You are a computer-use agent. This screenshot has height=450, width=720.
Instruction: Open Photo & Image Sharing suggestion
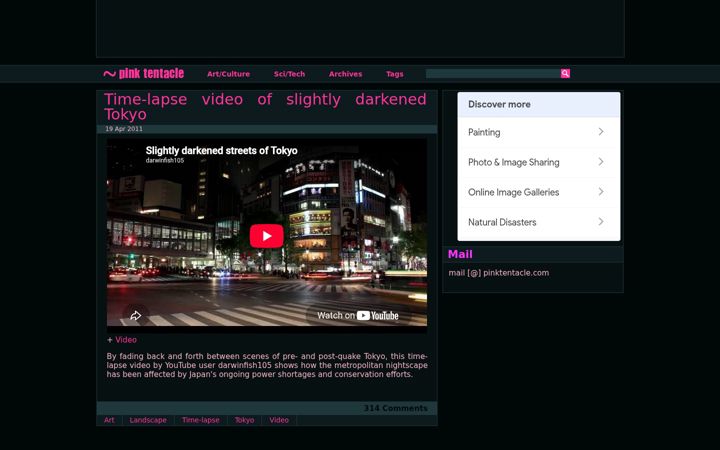539,162
